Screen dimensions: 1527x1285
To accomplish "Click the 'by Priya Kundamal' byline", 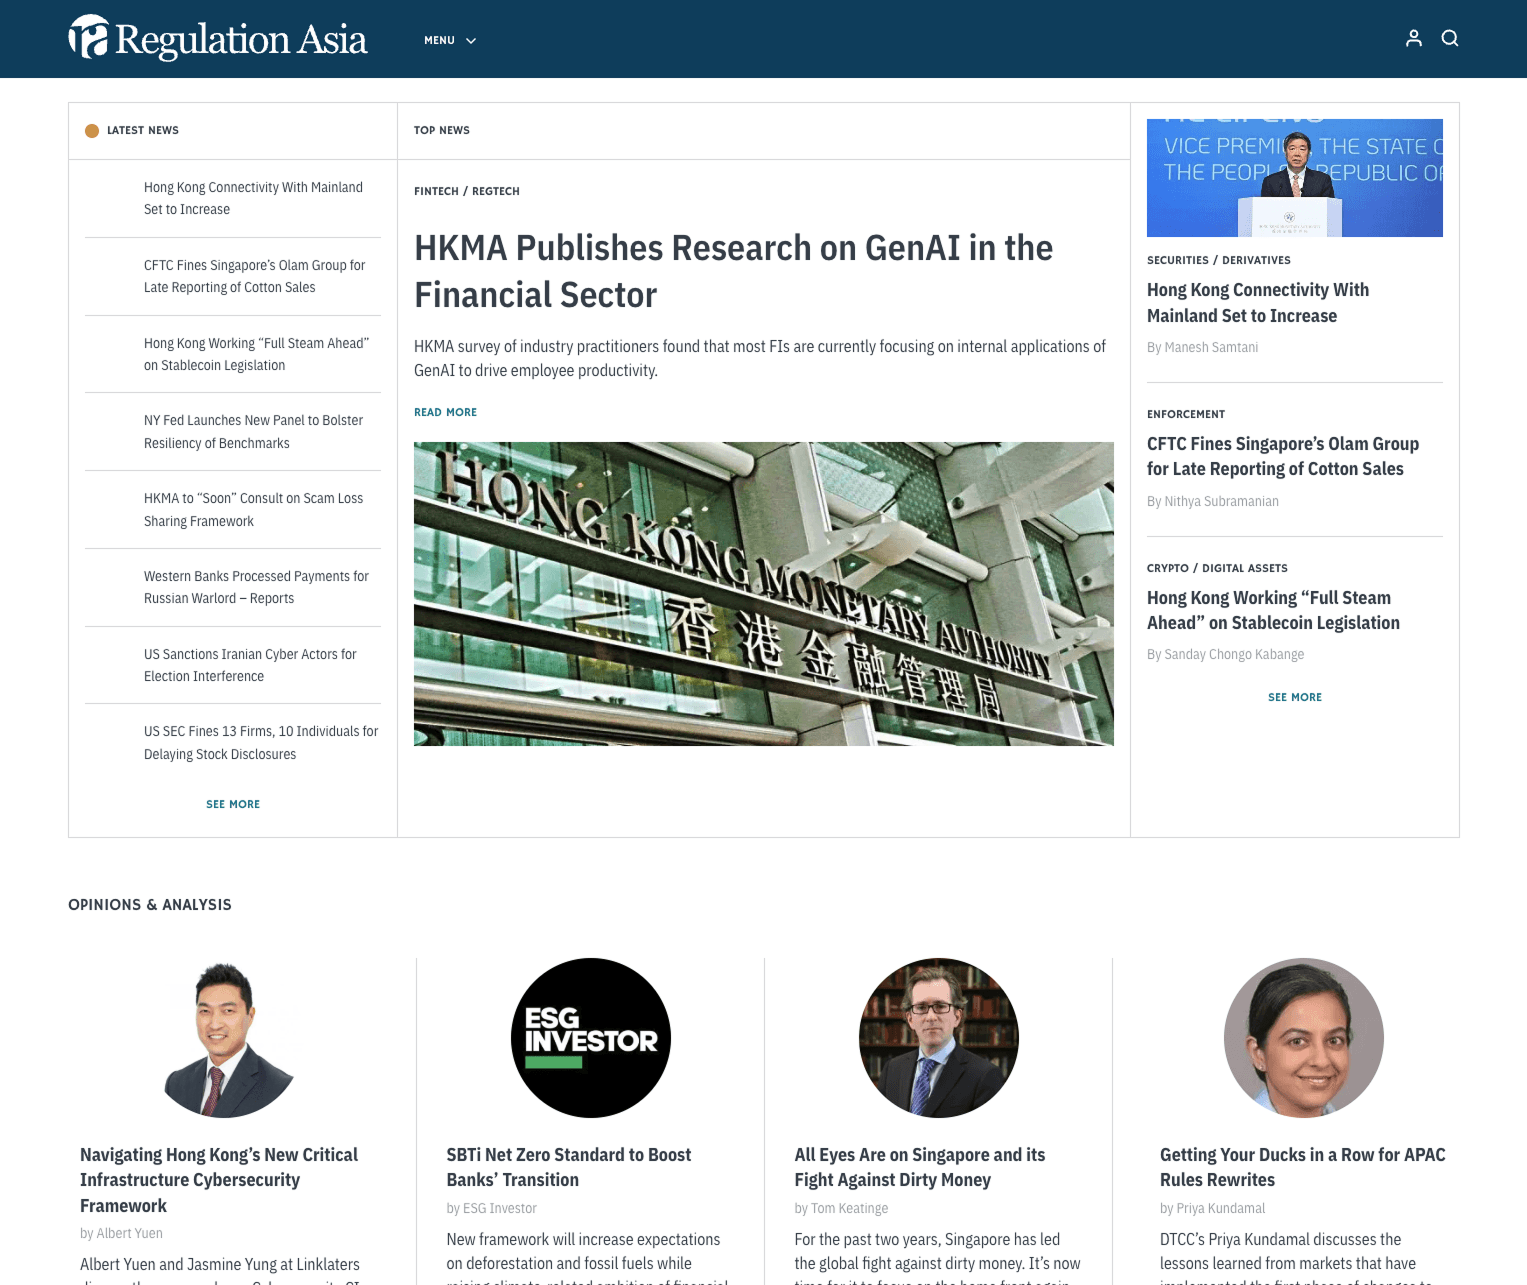I will pyautogui.click(x=1213, y=1208).
